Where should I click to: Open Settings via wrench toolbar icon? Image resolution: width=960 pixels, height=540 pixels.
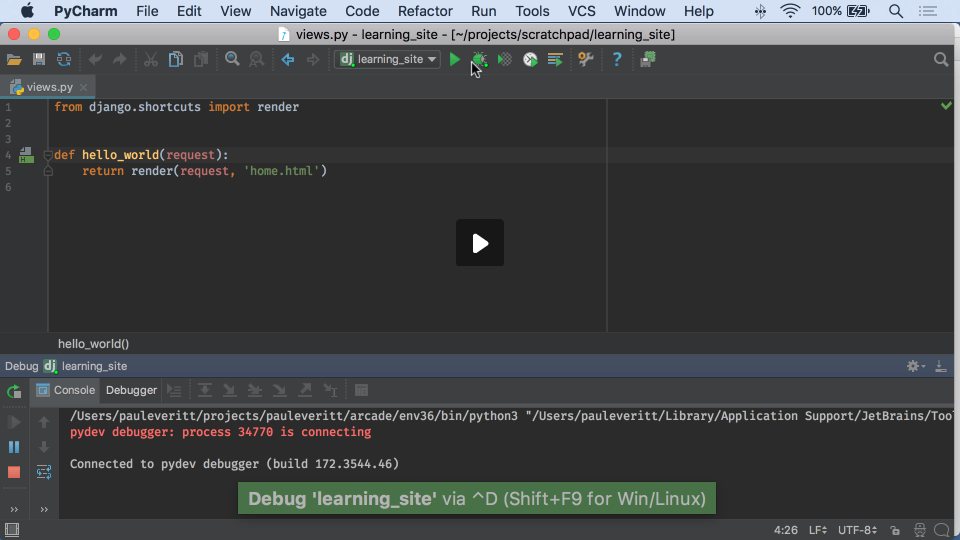coord(586,59)
